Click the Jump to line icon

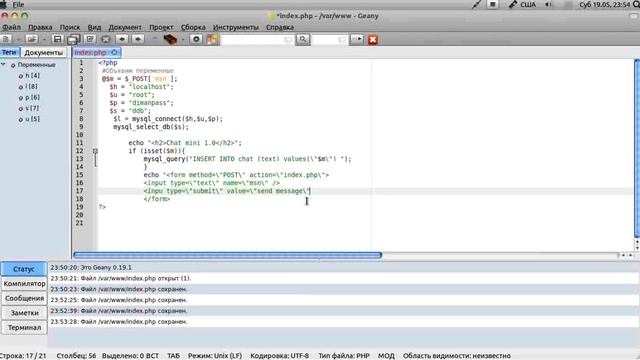(357, 39)
